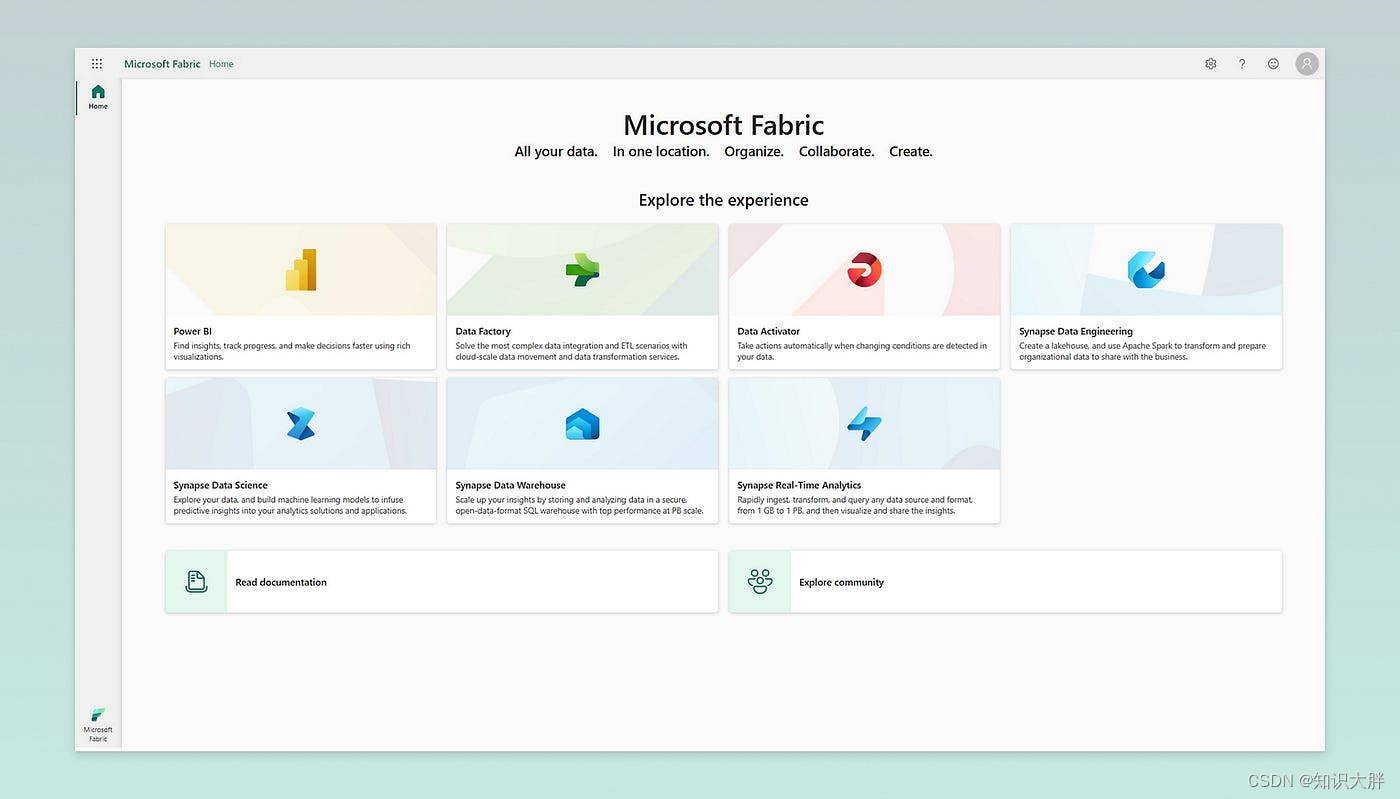Open the feedback smiley icon
Image resolution: width=1400 pixels, height=799 pixels.
pyautogui.click(x=1273, y=64)
